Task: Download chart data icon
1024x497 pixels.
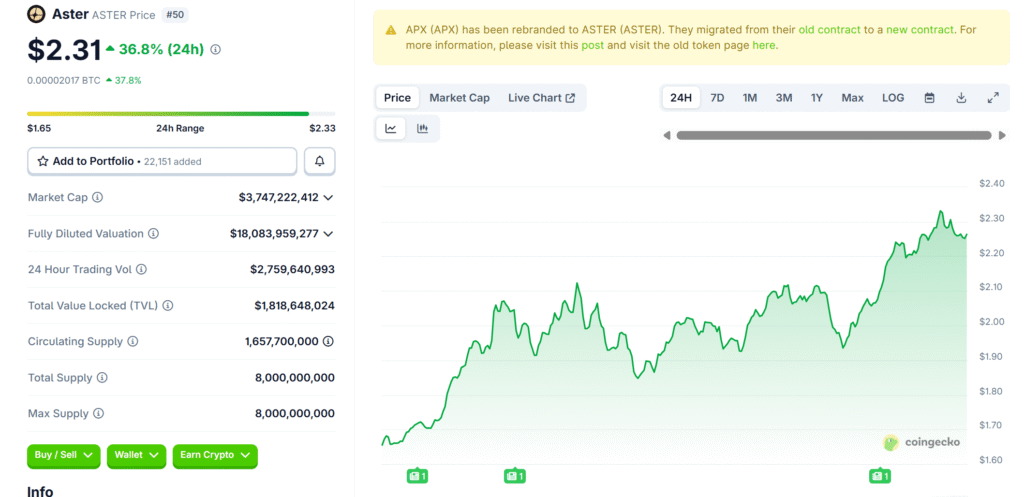Action: coord(961,98)
